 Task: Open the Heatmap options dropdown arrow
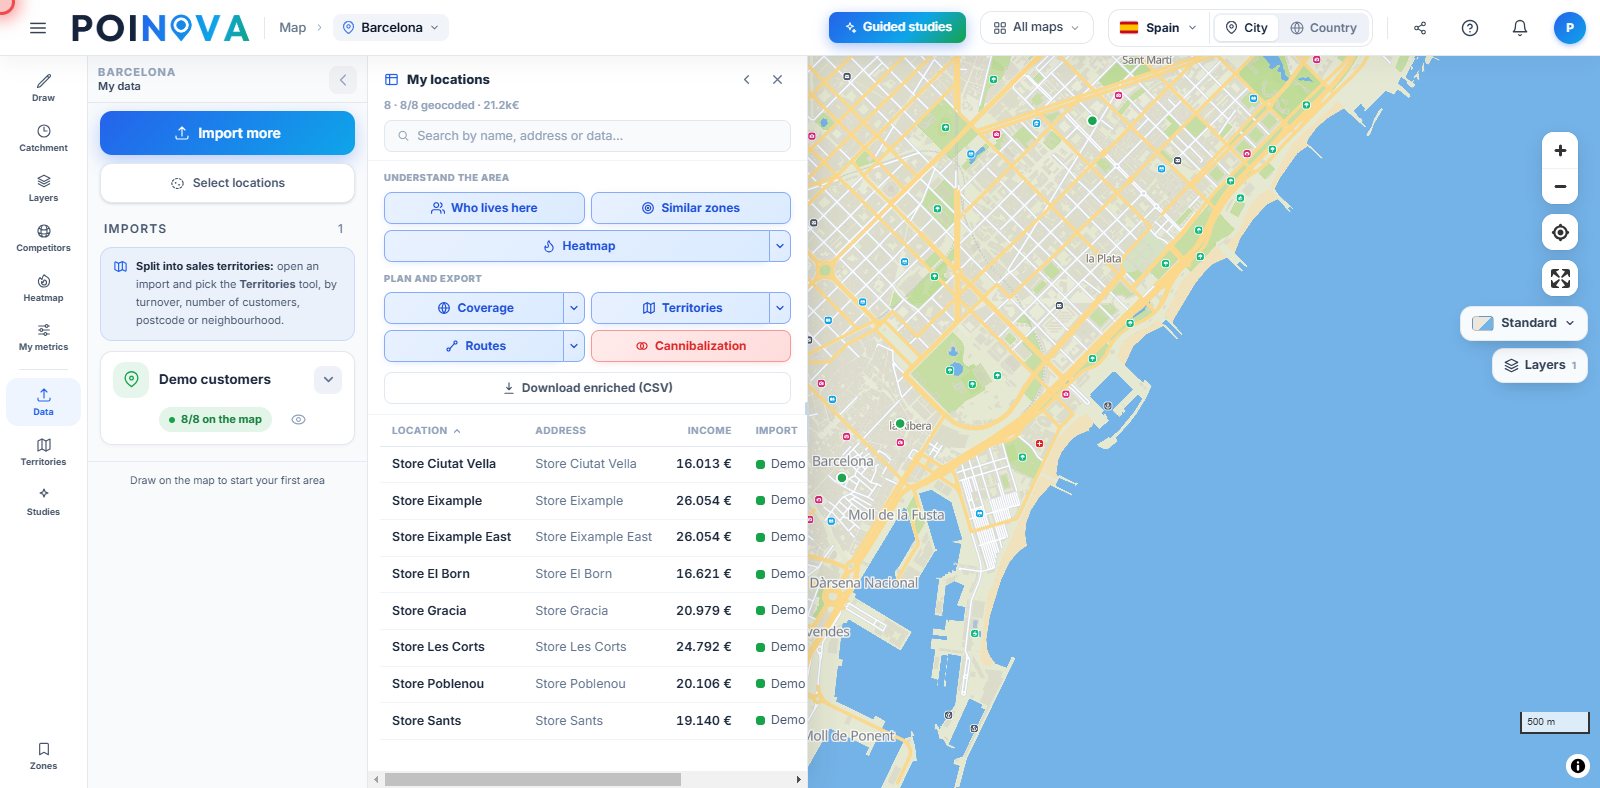click(780, 246)
